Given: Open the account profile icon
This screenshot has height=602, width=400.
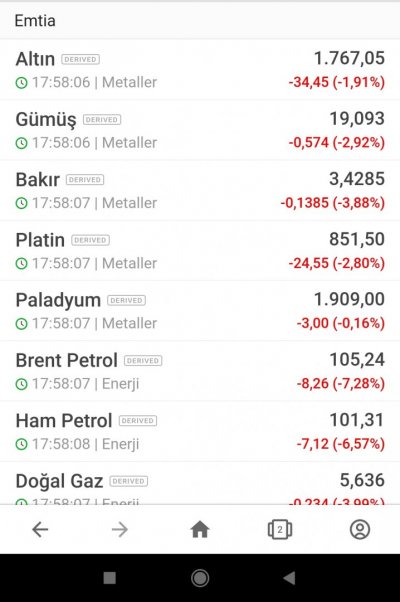Looking at the screenshot, I should (x=360, y=530).
